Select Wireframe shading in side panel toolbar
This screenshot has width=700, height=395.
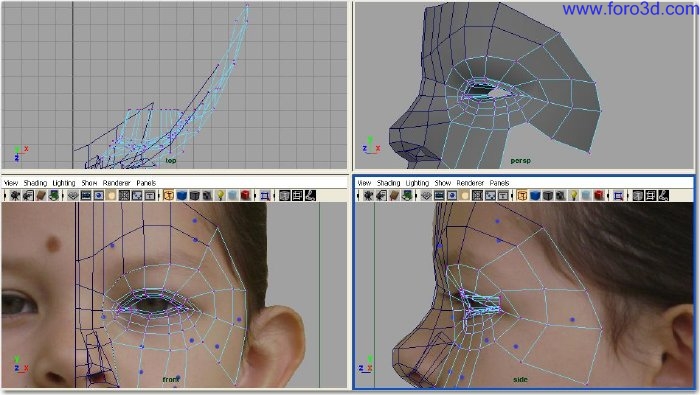(522, 195)
